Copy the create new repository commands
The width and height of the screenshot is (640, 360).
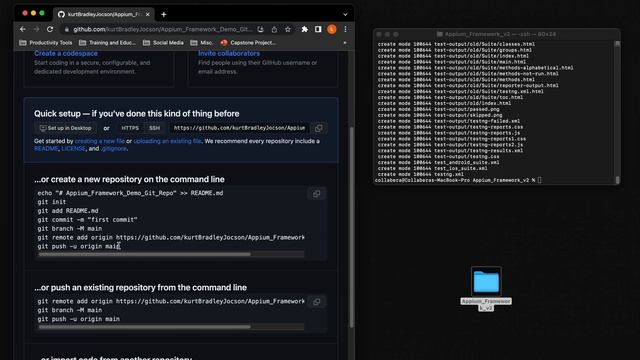pos(316,194)
